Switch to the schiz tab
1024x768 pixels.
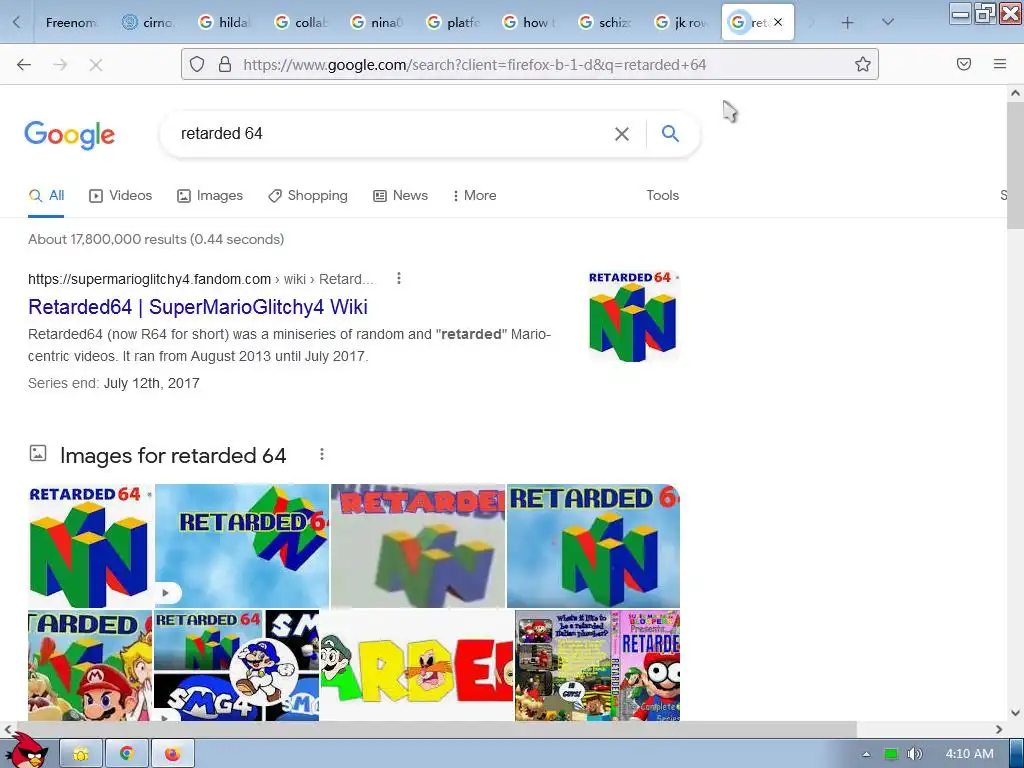pyautogui.click(x=605, y=22)
